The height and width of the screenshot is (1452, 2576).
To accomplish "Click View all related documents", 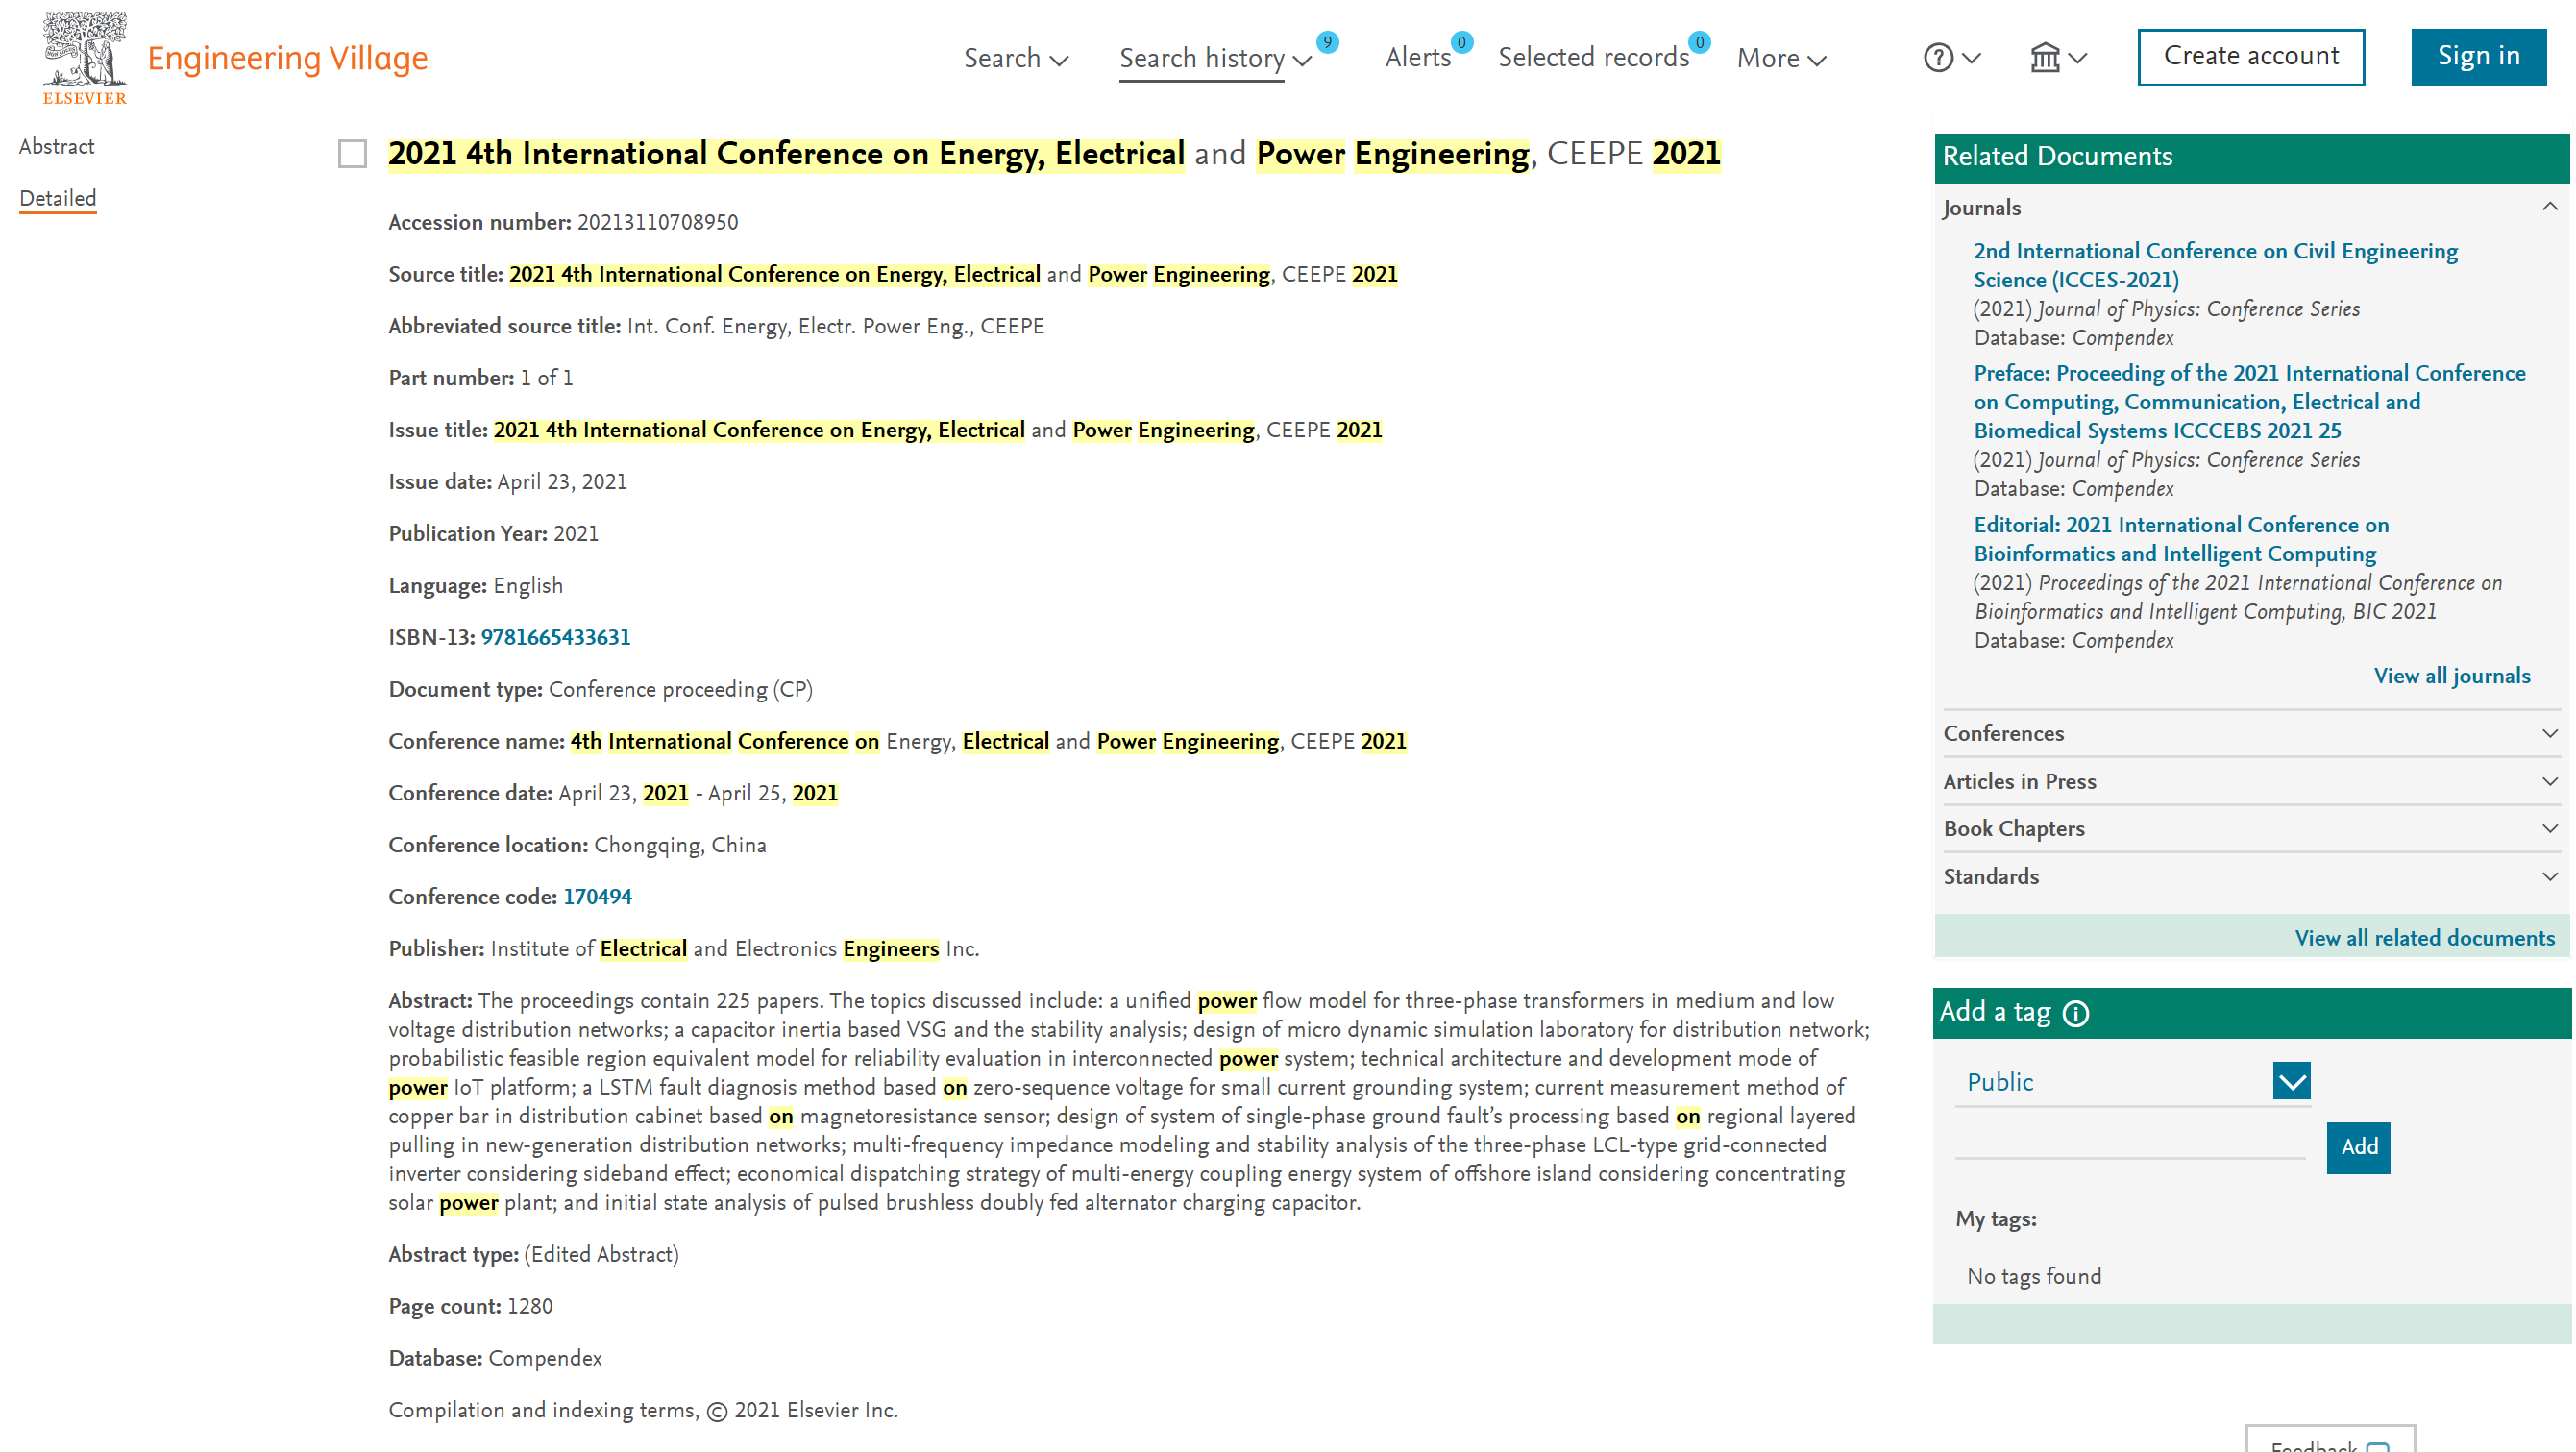I will (2424, 938).
